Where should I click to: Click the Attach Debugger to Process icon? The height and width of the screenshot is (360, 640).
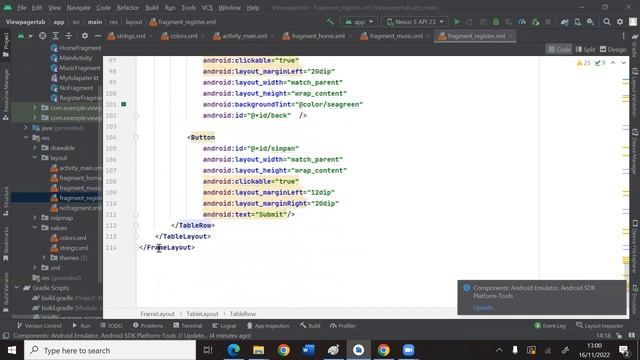coord(536,22)
